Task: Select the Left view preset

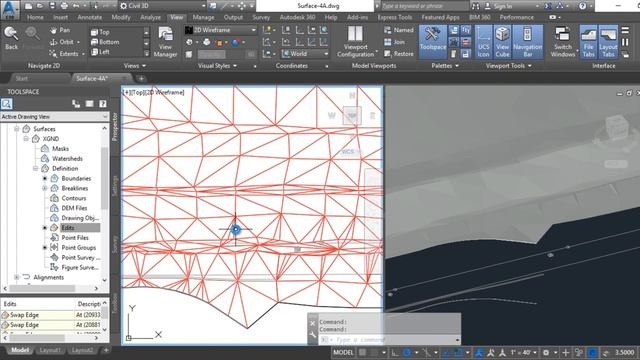Action: (x=100, y=52)
